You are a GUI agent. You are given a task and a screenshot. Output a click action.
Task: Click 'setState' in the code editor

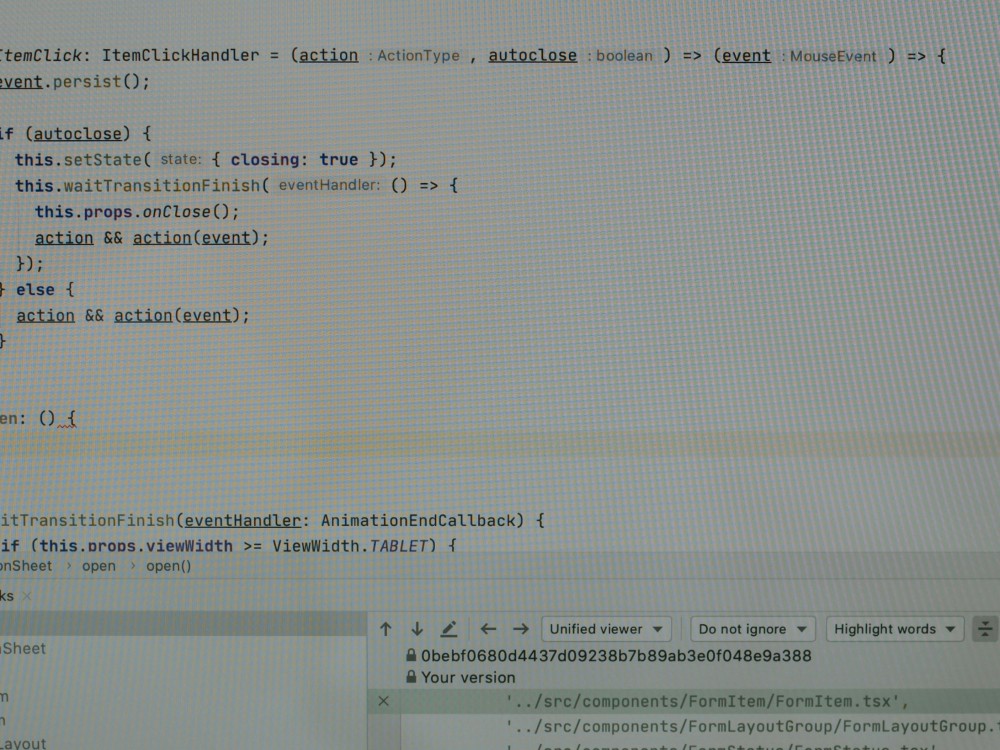point(102,159)
